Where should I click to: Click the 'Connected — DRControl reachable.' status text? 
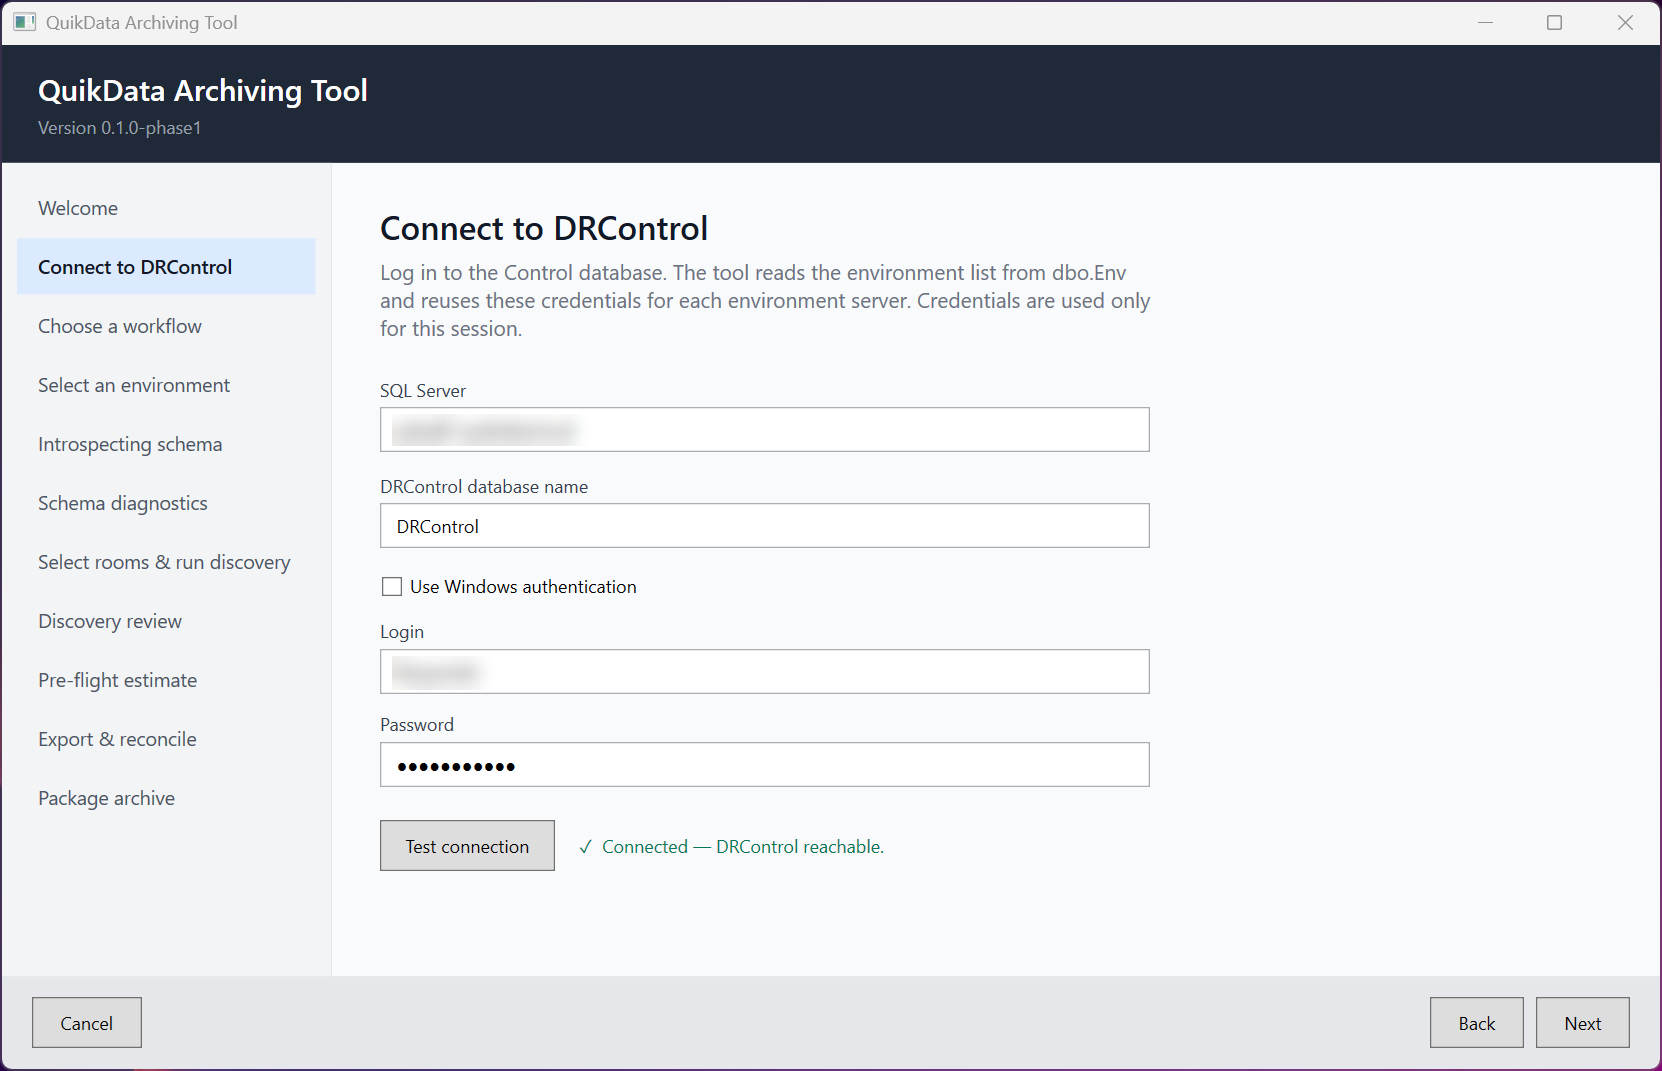(x=743, y=847)
